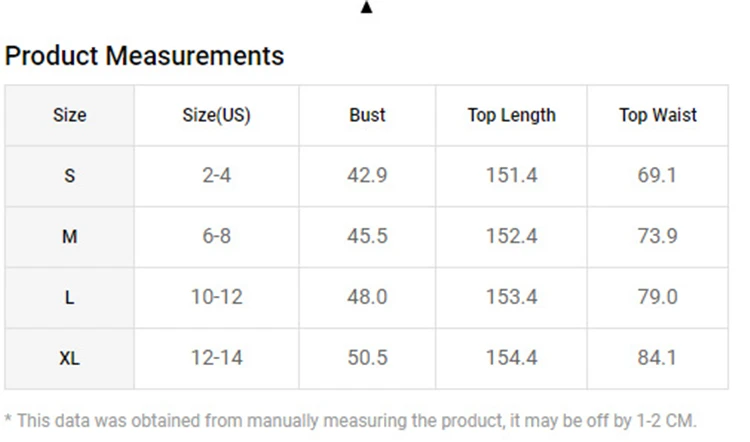The width and height of the screenshot is (750, 442).
Task: Click the 79.0 top waist value
Action: (x=658, y=297)
